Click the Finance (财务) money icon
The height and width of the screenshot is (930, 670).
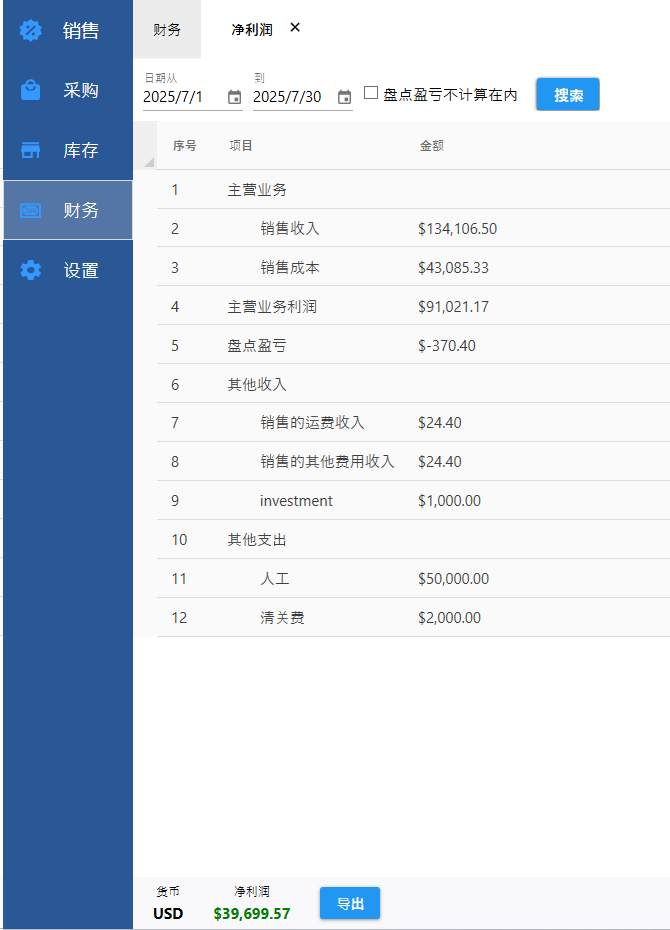(x=31, y=210)
